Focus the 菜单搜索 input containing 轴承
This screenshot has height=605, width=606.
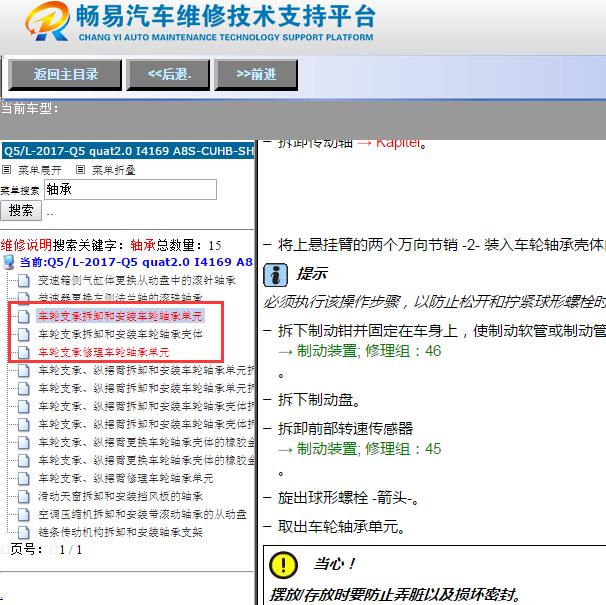[130, 189]
